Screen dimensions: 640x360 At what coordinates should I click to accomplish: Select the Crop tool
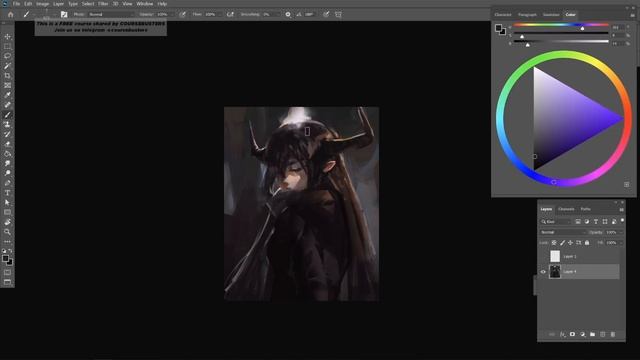point(7,76)
